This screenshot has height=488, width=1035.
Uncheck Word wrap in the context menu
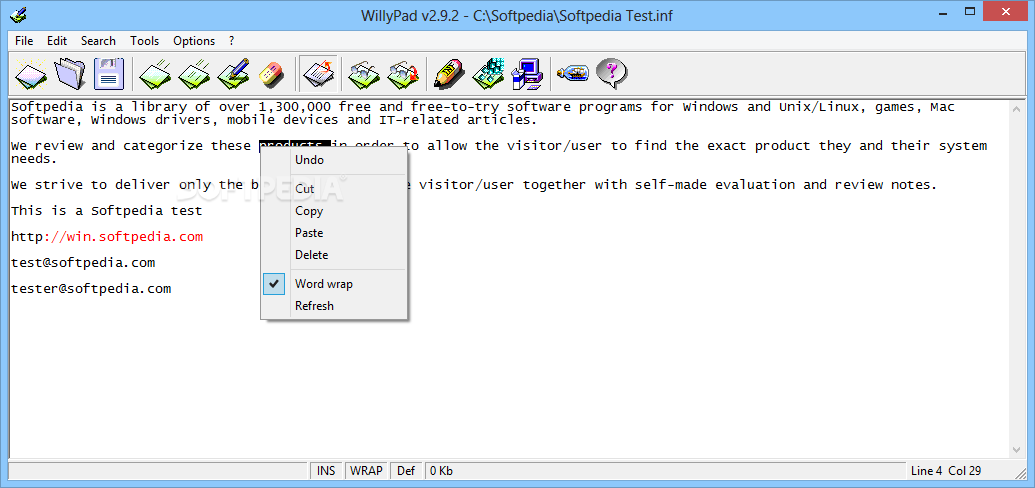pos(334,284)
